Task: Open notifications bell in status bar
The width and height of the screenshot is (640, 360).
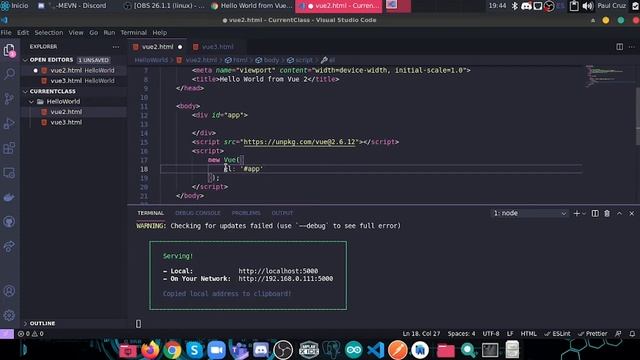Action: [x=632, y=334]
